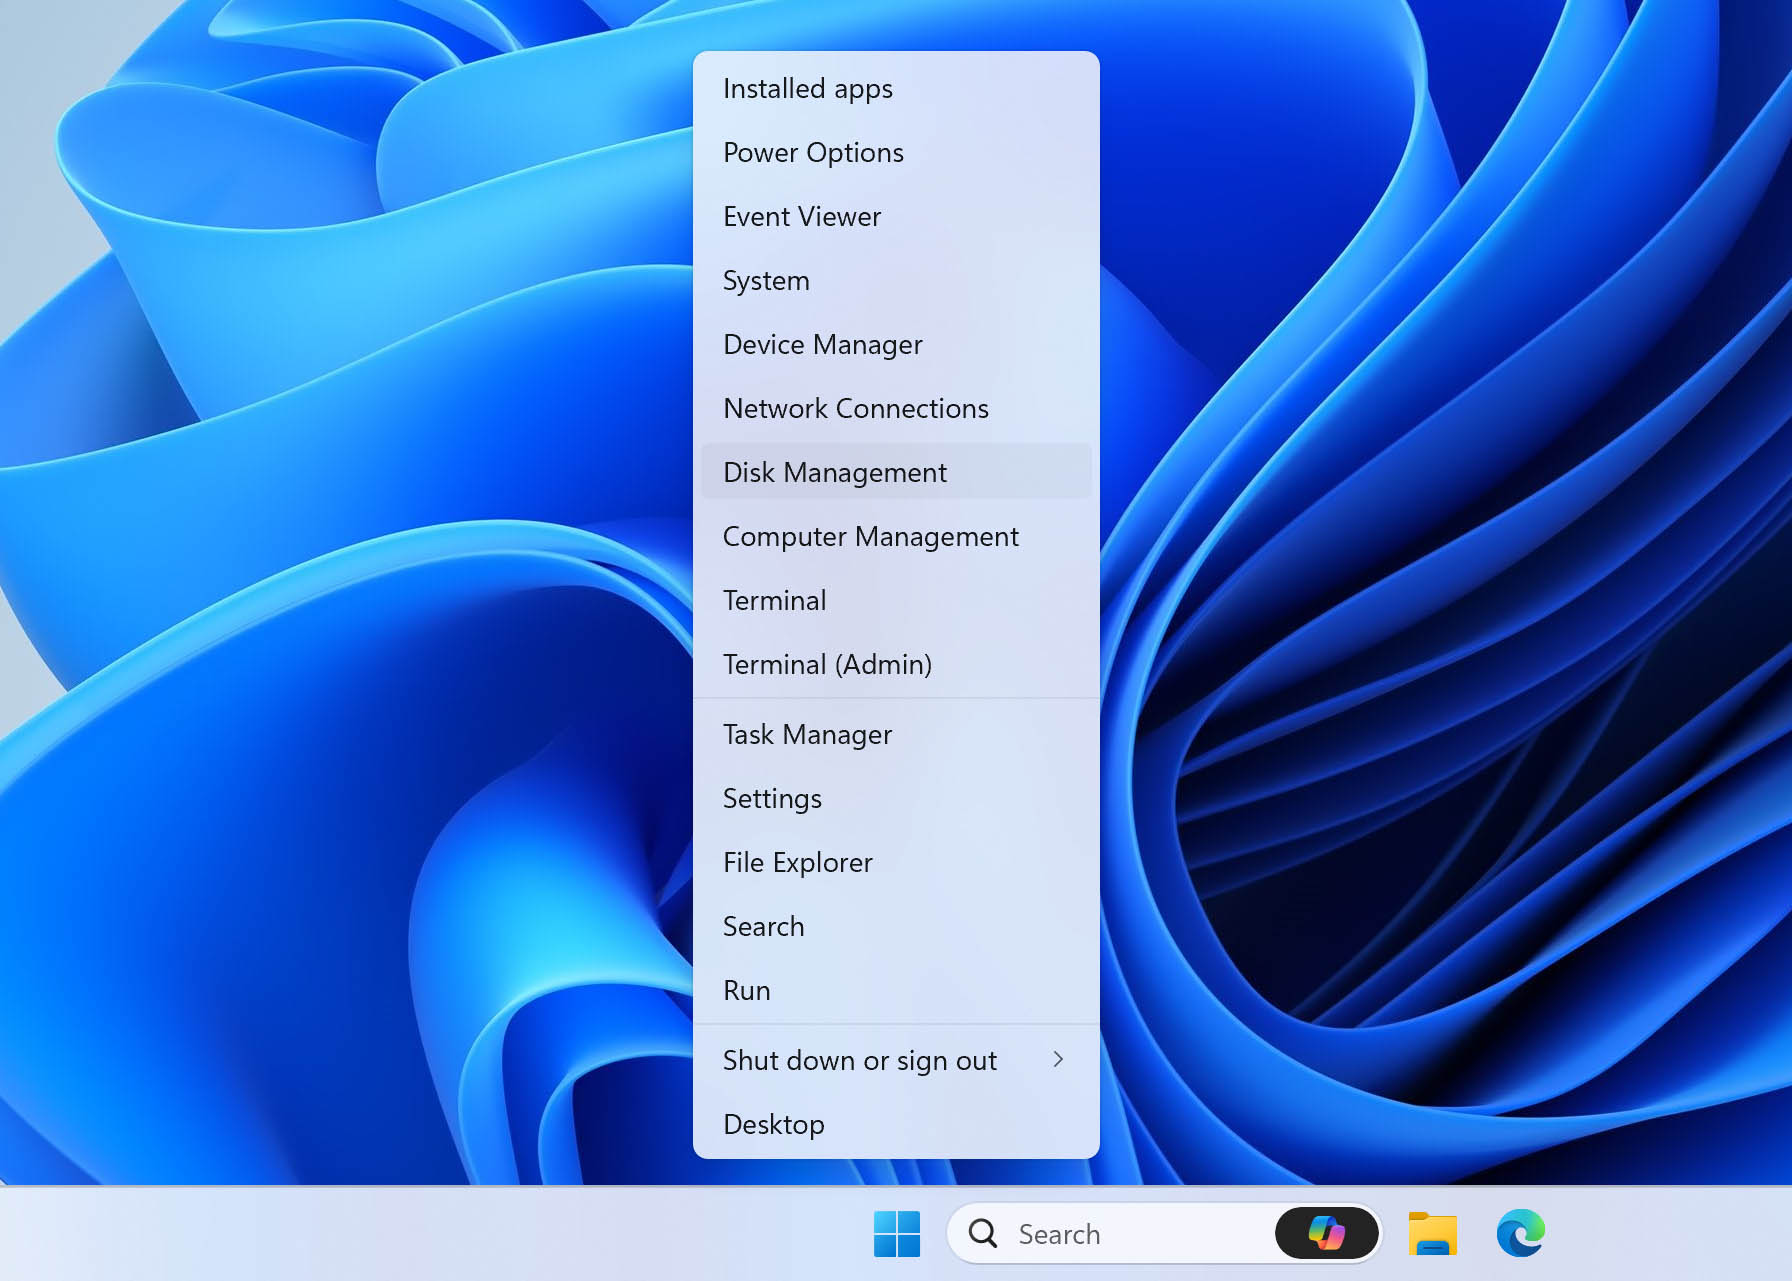The height and width of the screenshot is (1281, 1792).
Task: Type in the taskbar Search field
Action: [1130, 1234]
